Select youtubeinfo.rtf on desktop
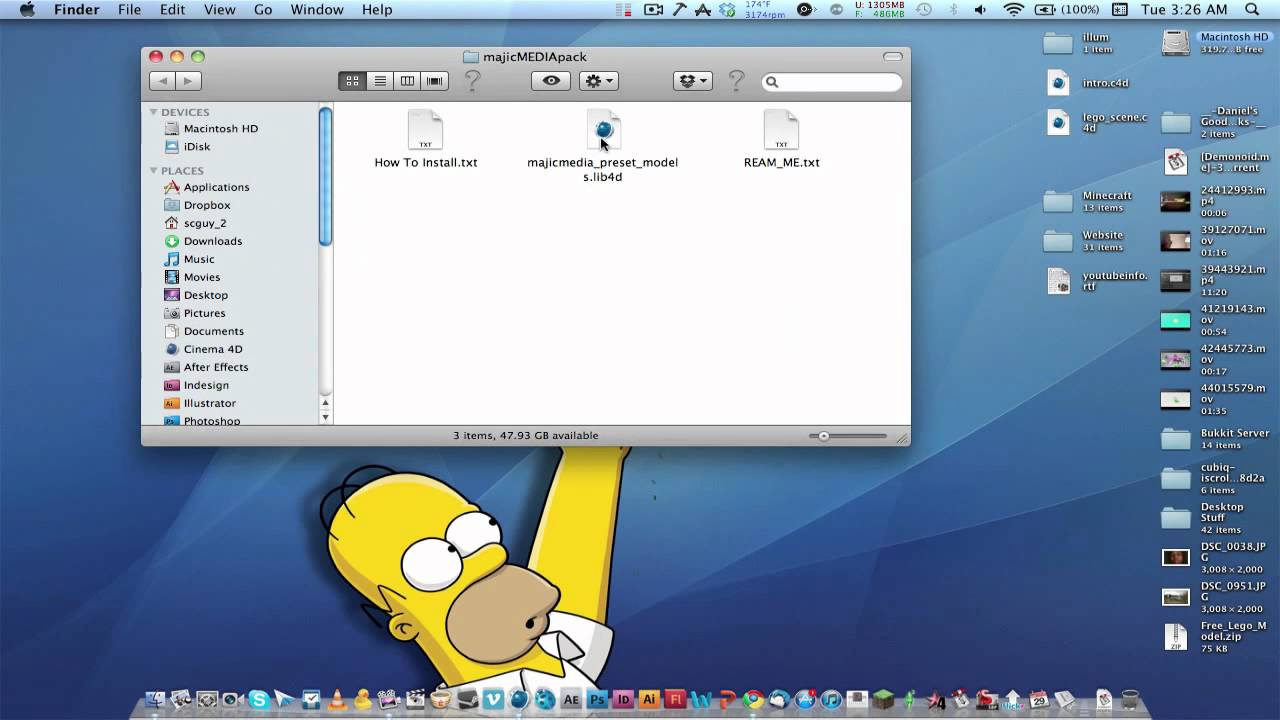 coord(1096,281)
